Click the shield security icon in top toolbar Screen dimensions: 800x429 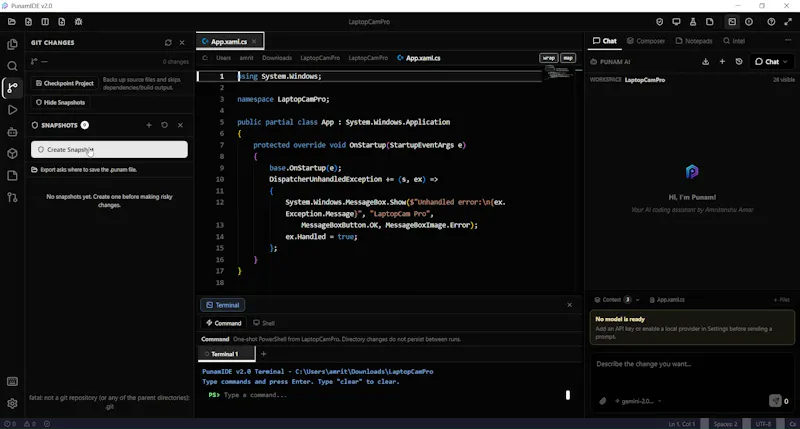(659, 22)
